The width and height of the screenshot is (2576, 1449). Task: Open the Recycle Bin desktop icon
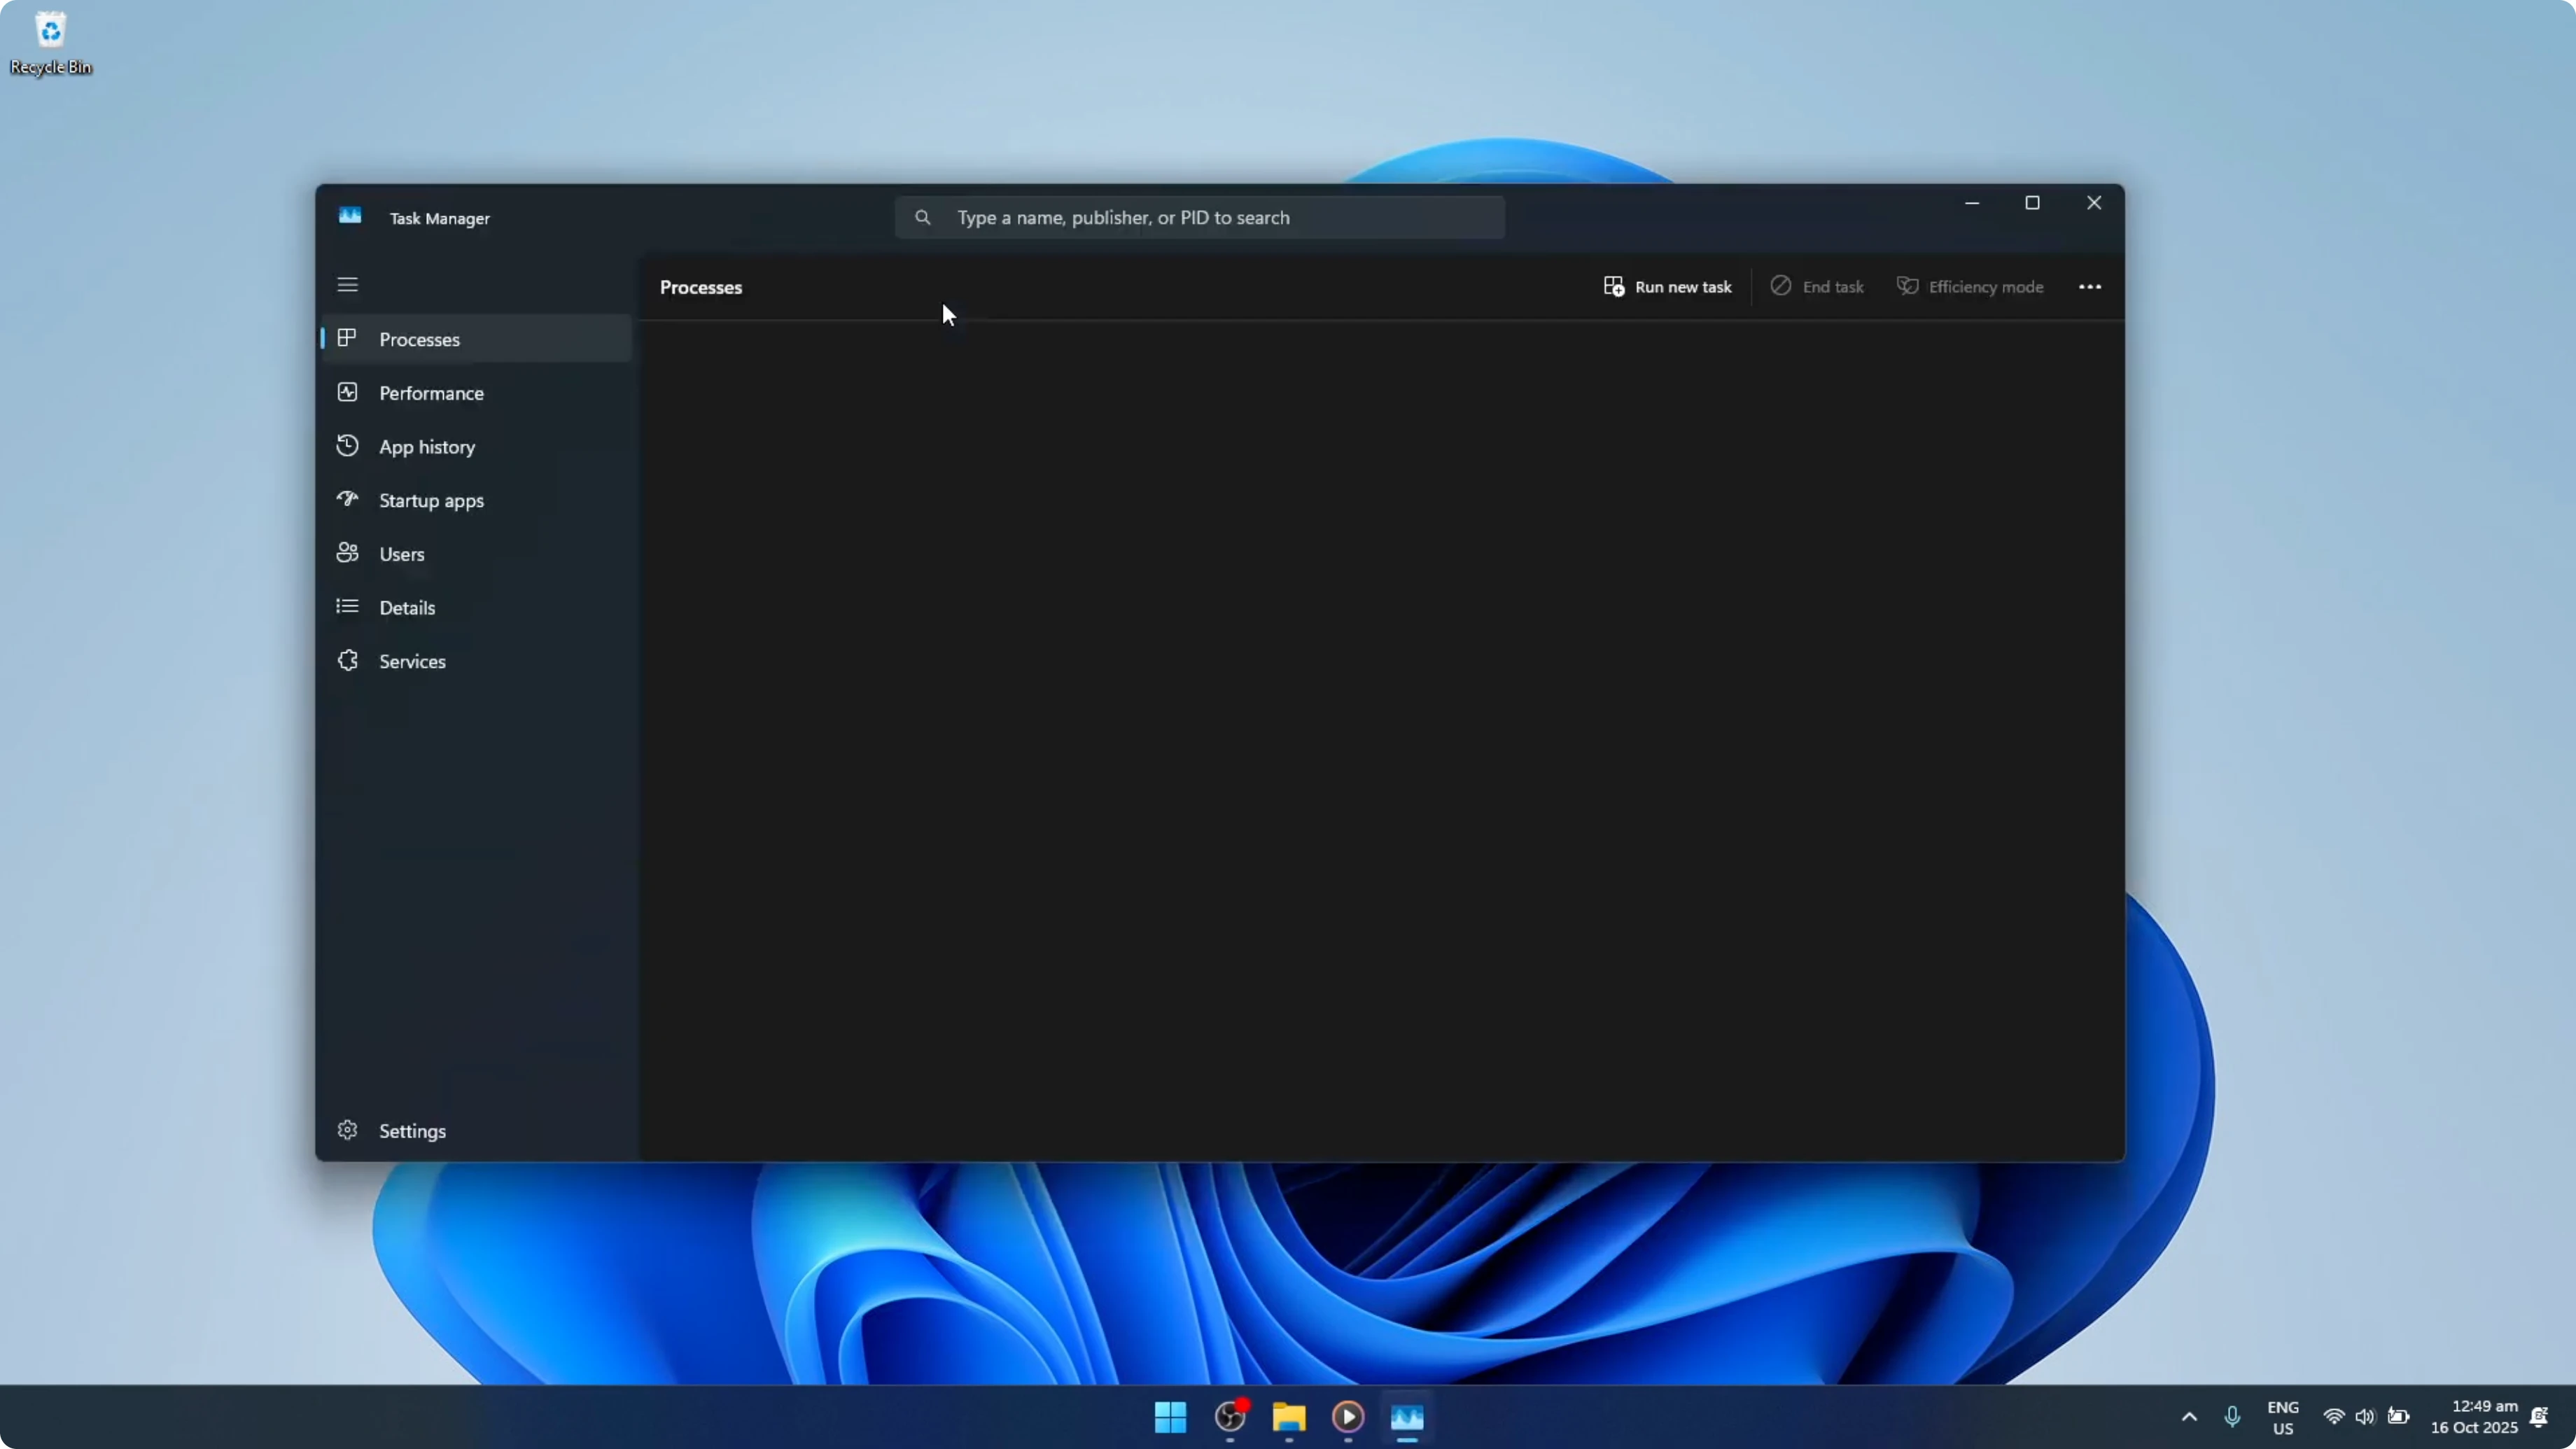[51, 43]
